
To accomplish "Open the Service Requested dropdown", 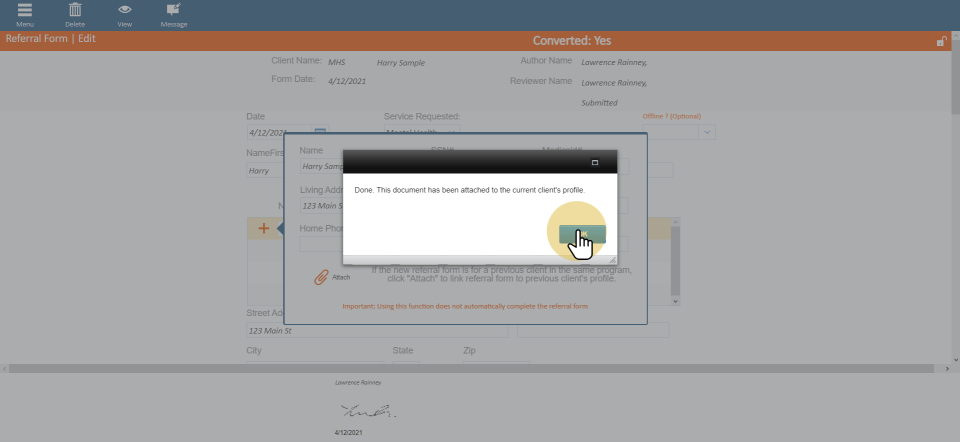I will (x=452, y=132).
